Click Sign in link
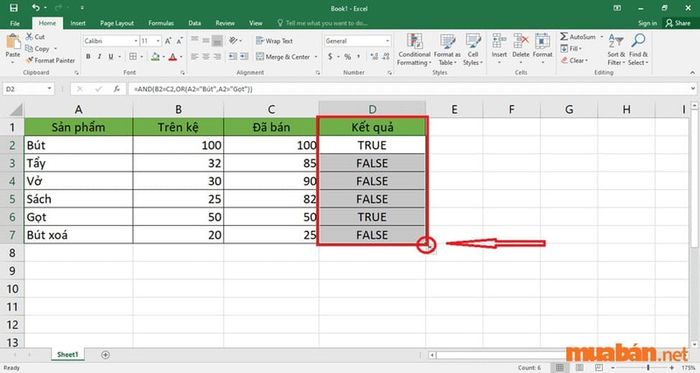Image resolution: width=700 pixels, height=373 pixels. 647,23
